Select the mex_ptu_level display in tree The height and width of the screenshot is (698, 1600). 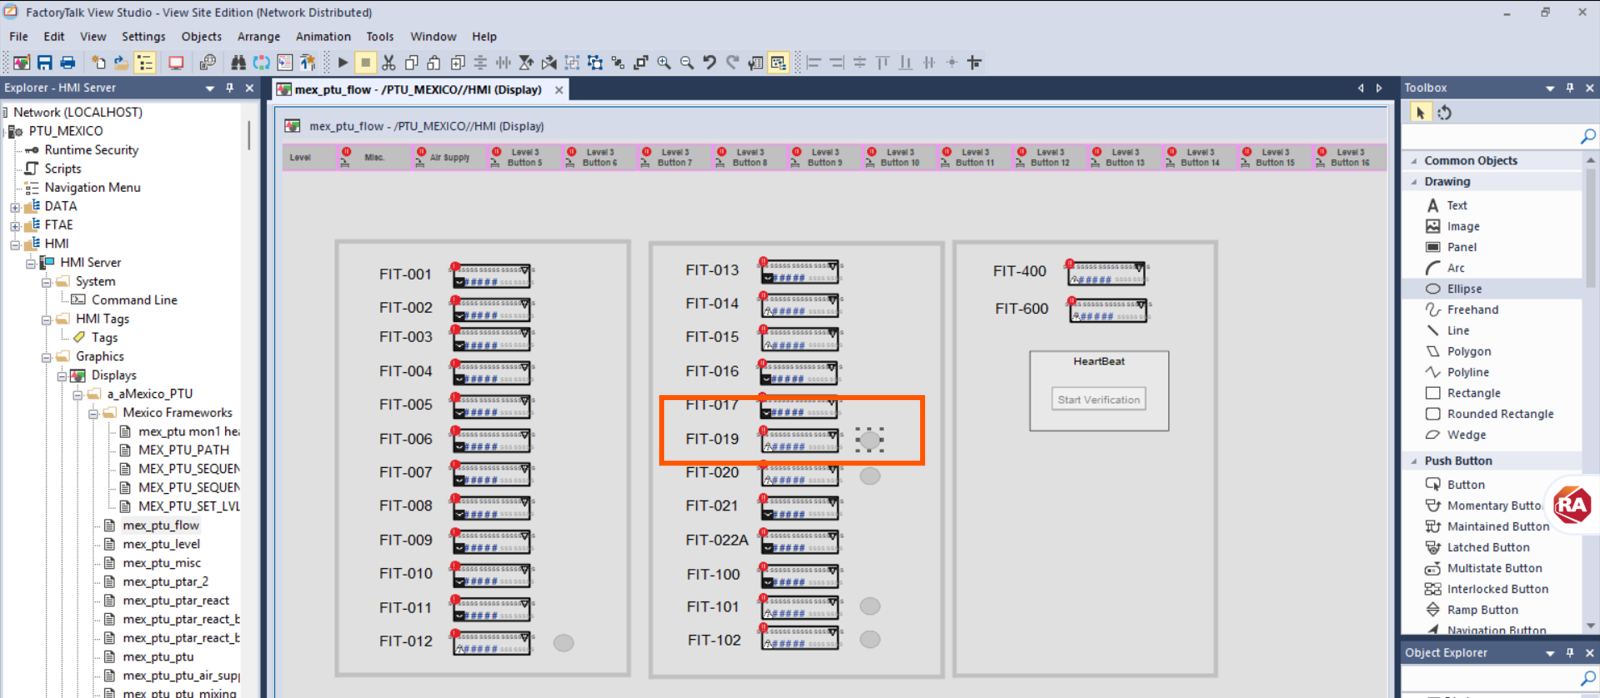160,544
